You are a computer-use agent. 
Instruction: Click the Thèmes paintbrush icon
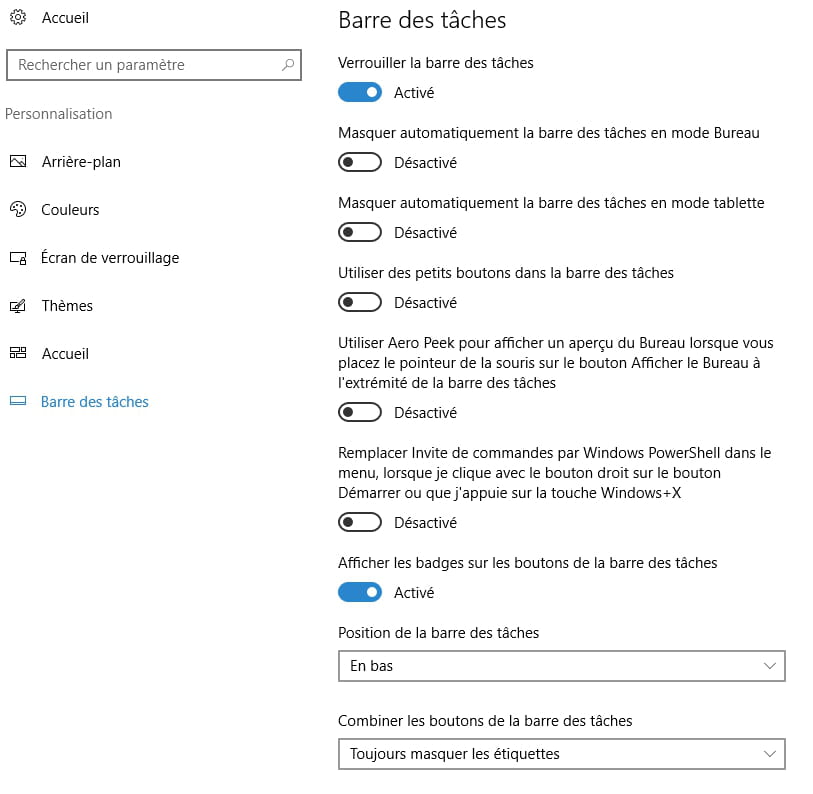(18, 306)
